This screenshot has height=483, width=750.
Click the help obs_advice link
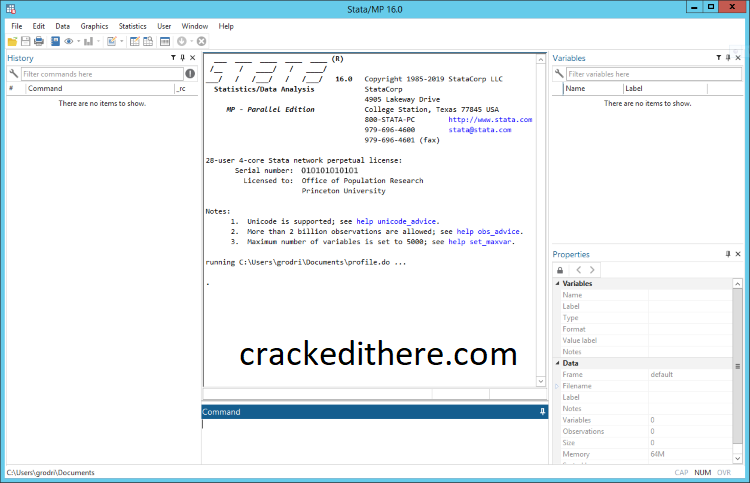[x=488, y=231]
